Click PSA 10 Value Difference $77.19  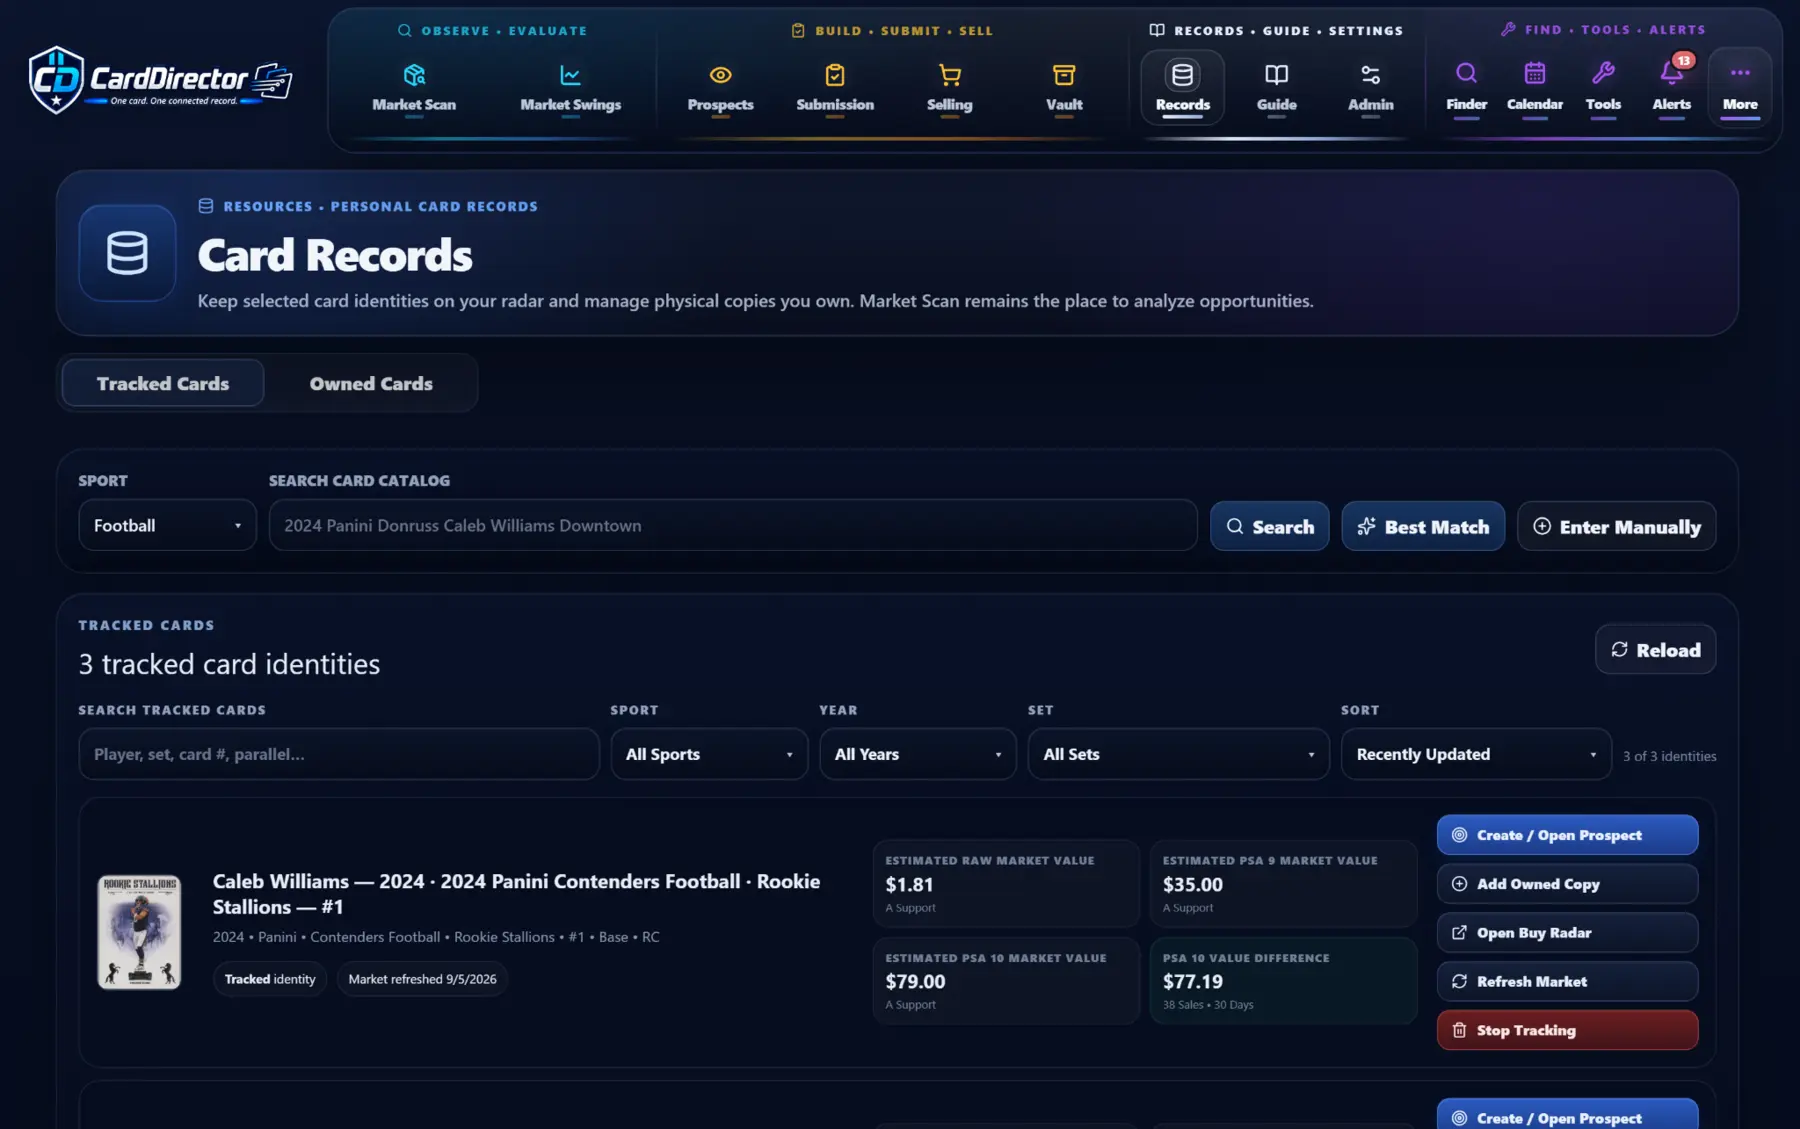[x=1192, y=981]
